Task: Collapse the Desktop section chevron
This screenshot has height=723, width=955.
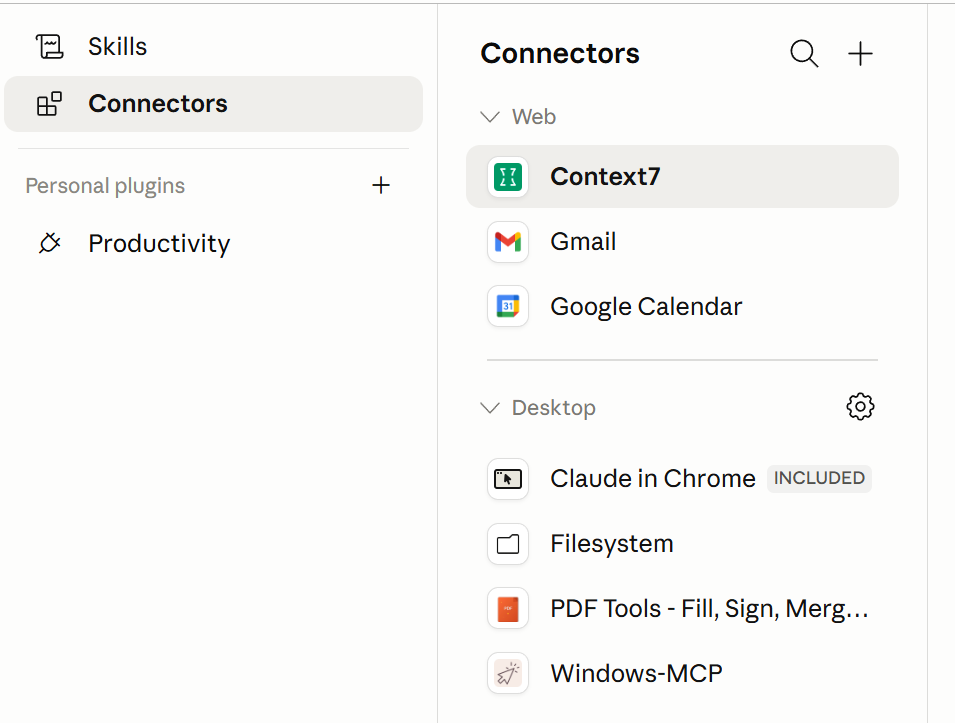Action: click(490, 407)
